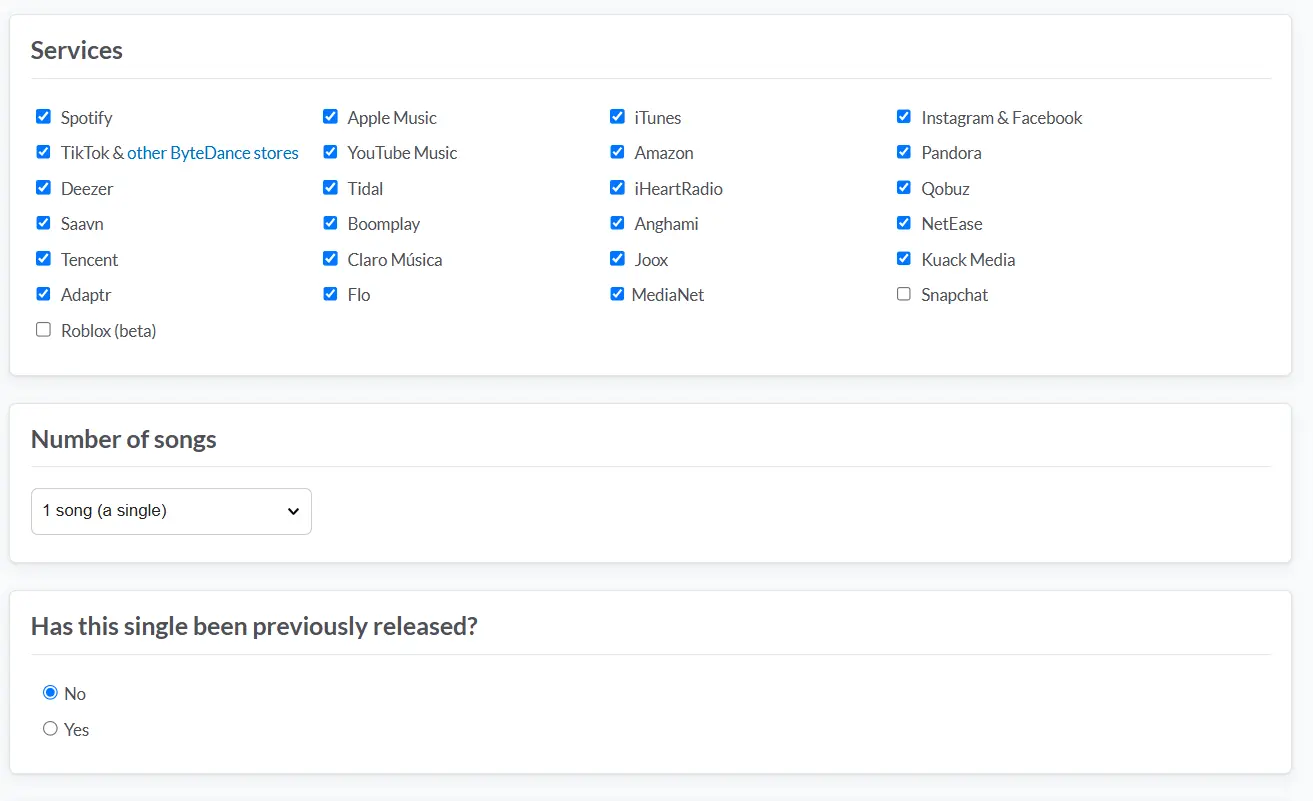Uncheck the Adaptr checkbox
This screenshot has height=801, width=1313.
(43, 294)
